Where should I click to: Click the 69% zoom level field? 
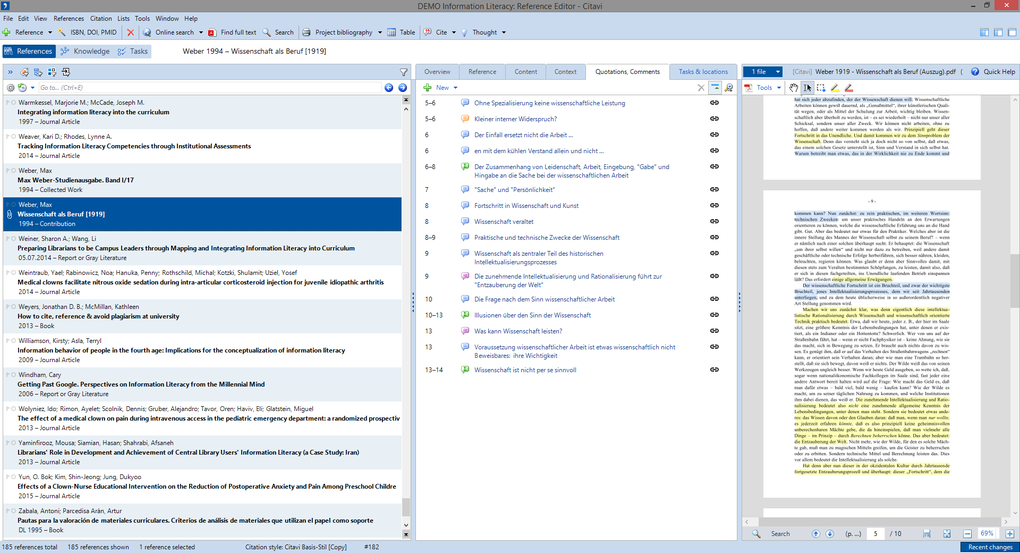click(x=987, y=533)
